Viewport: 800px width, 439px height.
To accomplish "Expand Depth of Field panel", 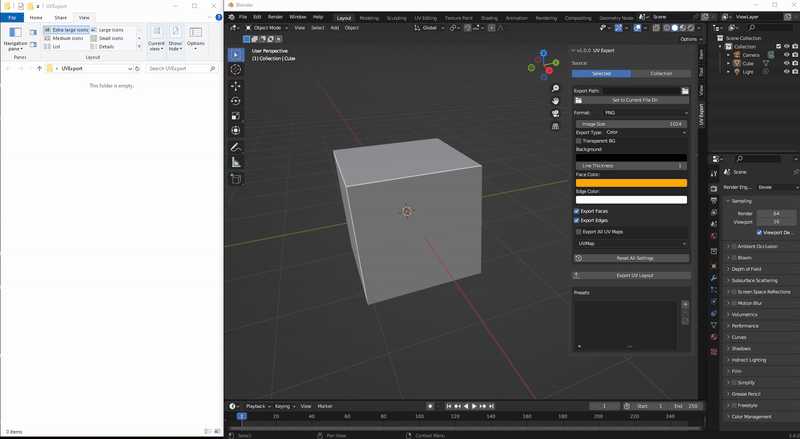I will click(x=745, y=269).
